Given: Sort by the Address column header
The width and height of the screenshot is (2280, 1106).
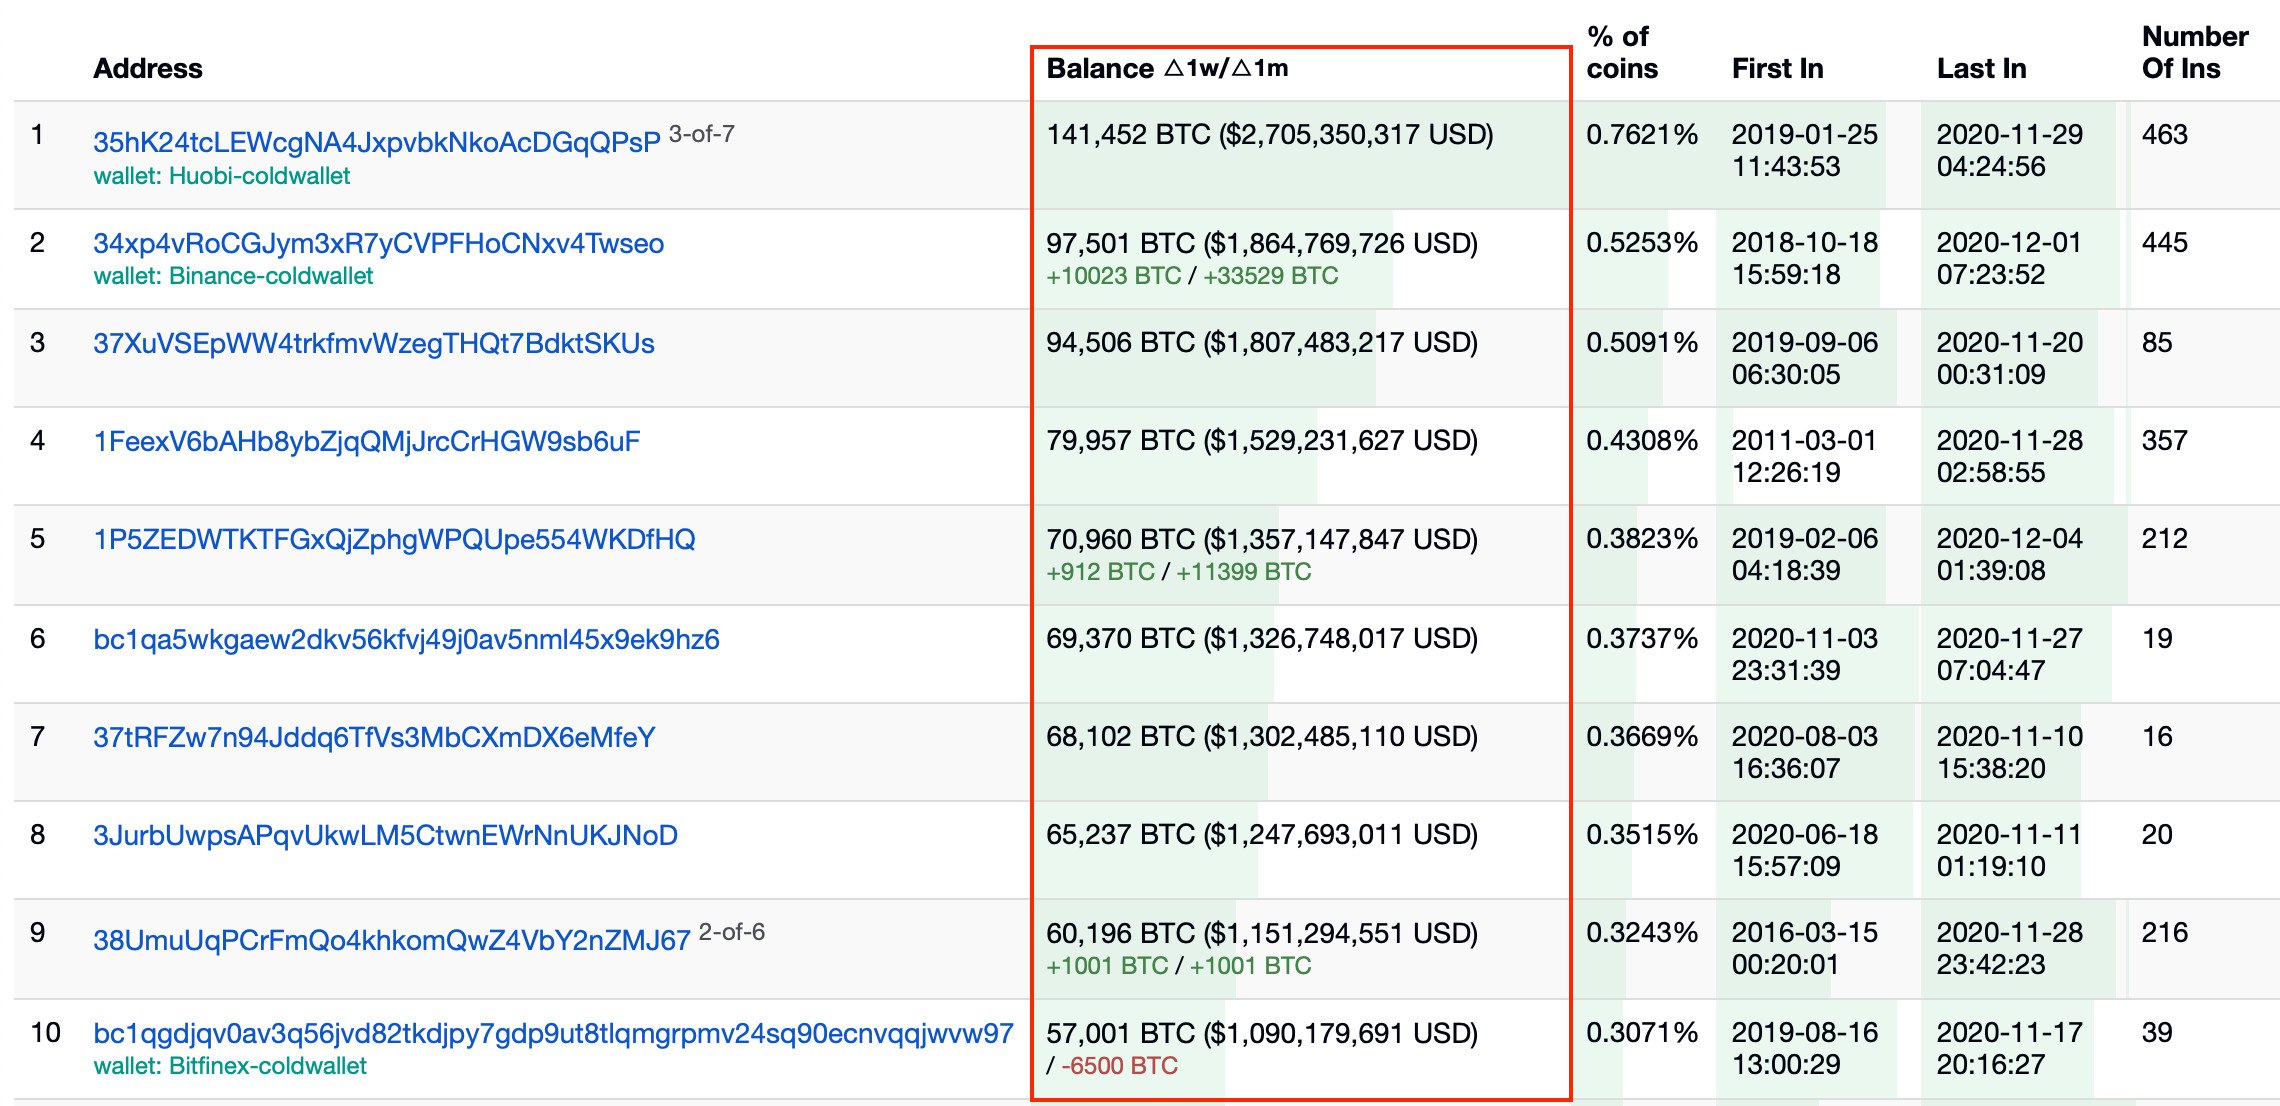Looking at the screenshot, I should (147, 68).
